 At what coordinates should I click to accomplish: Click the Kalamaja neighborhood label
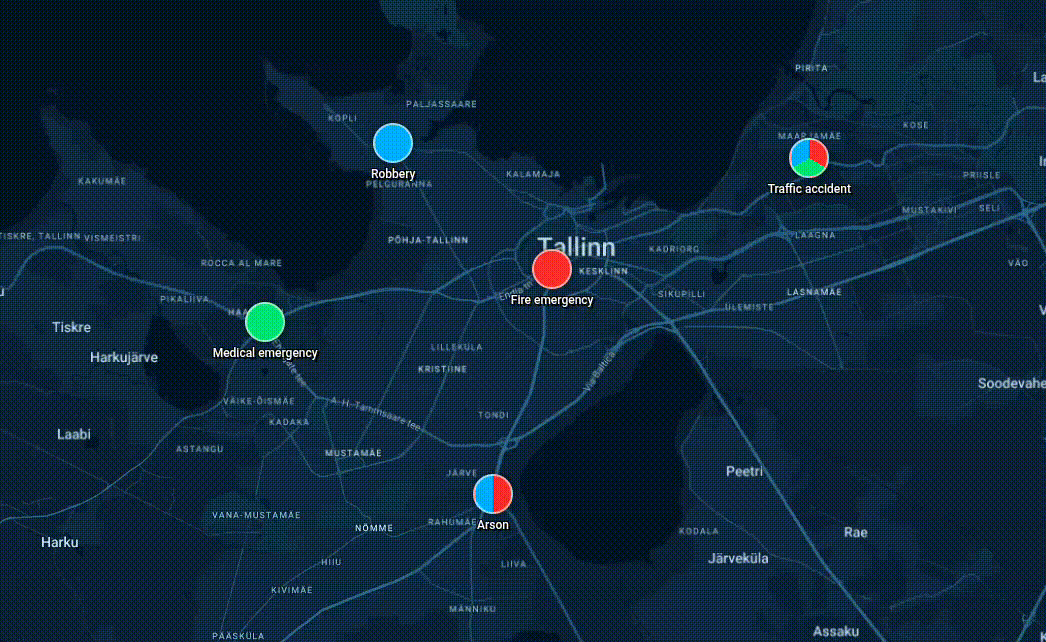[x=533, y=174]
